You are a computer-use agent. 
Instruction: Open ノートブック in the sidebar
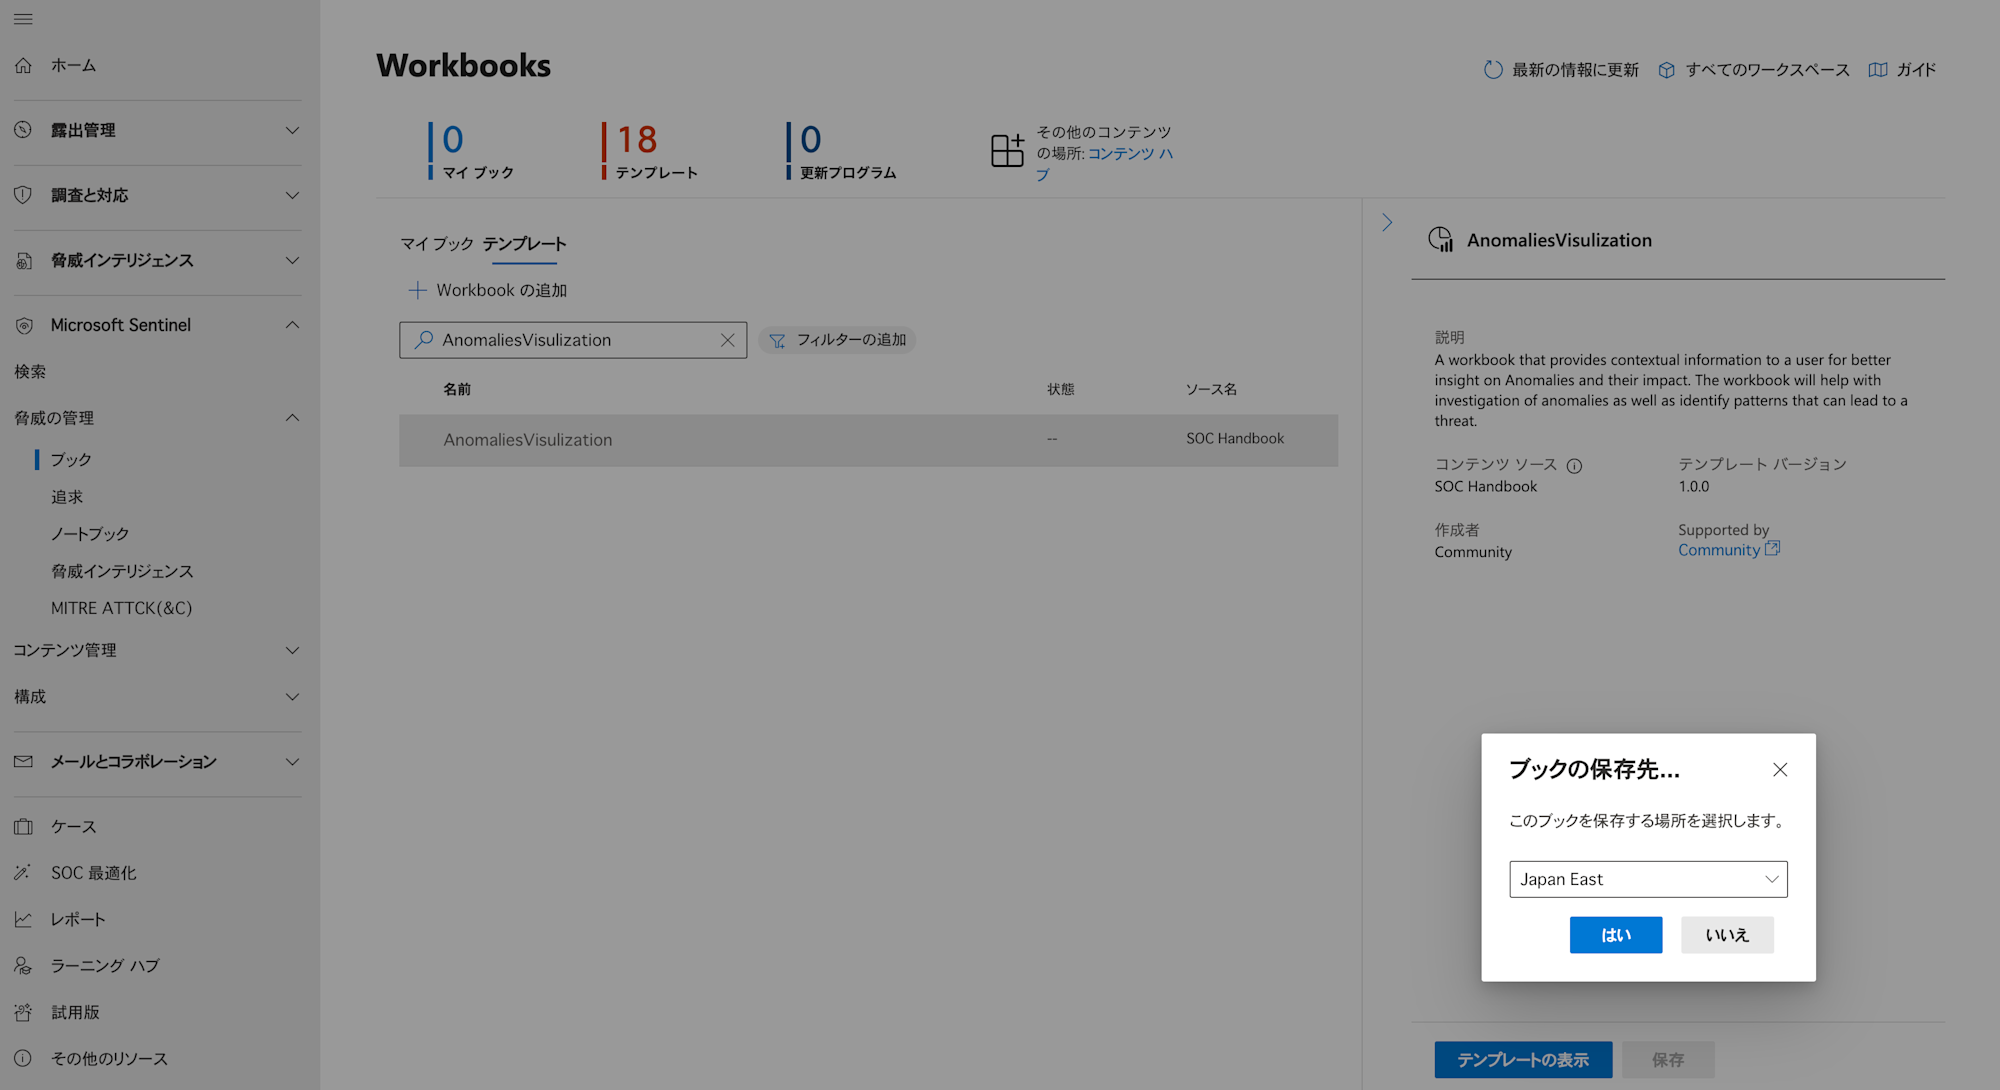[90, 534]
